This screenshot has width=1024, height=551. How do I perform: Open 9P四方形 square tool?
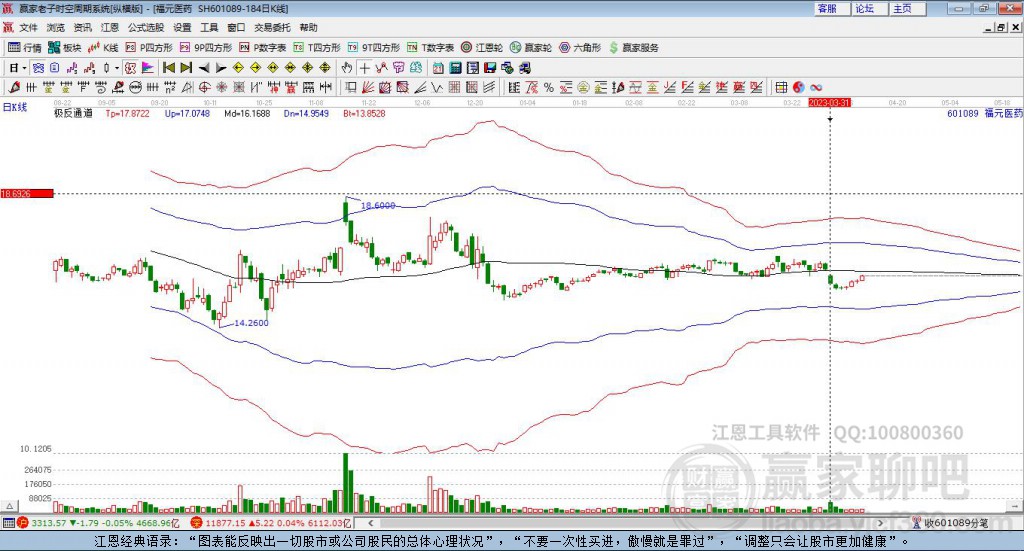(206, 48)
